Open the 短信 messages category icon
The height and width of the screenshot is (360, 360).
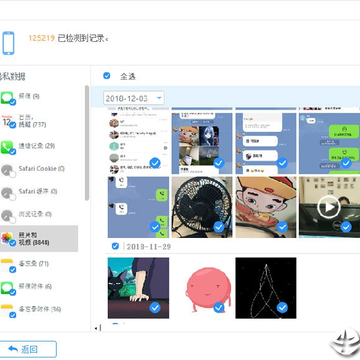7,98
